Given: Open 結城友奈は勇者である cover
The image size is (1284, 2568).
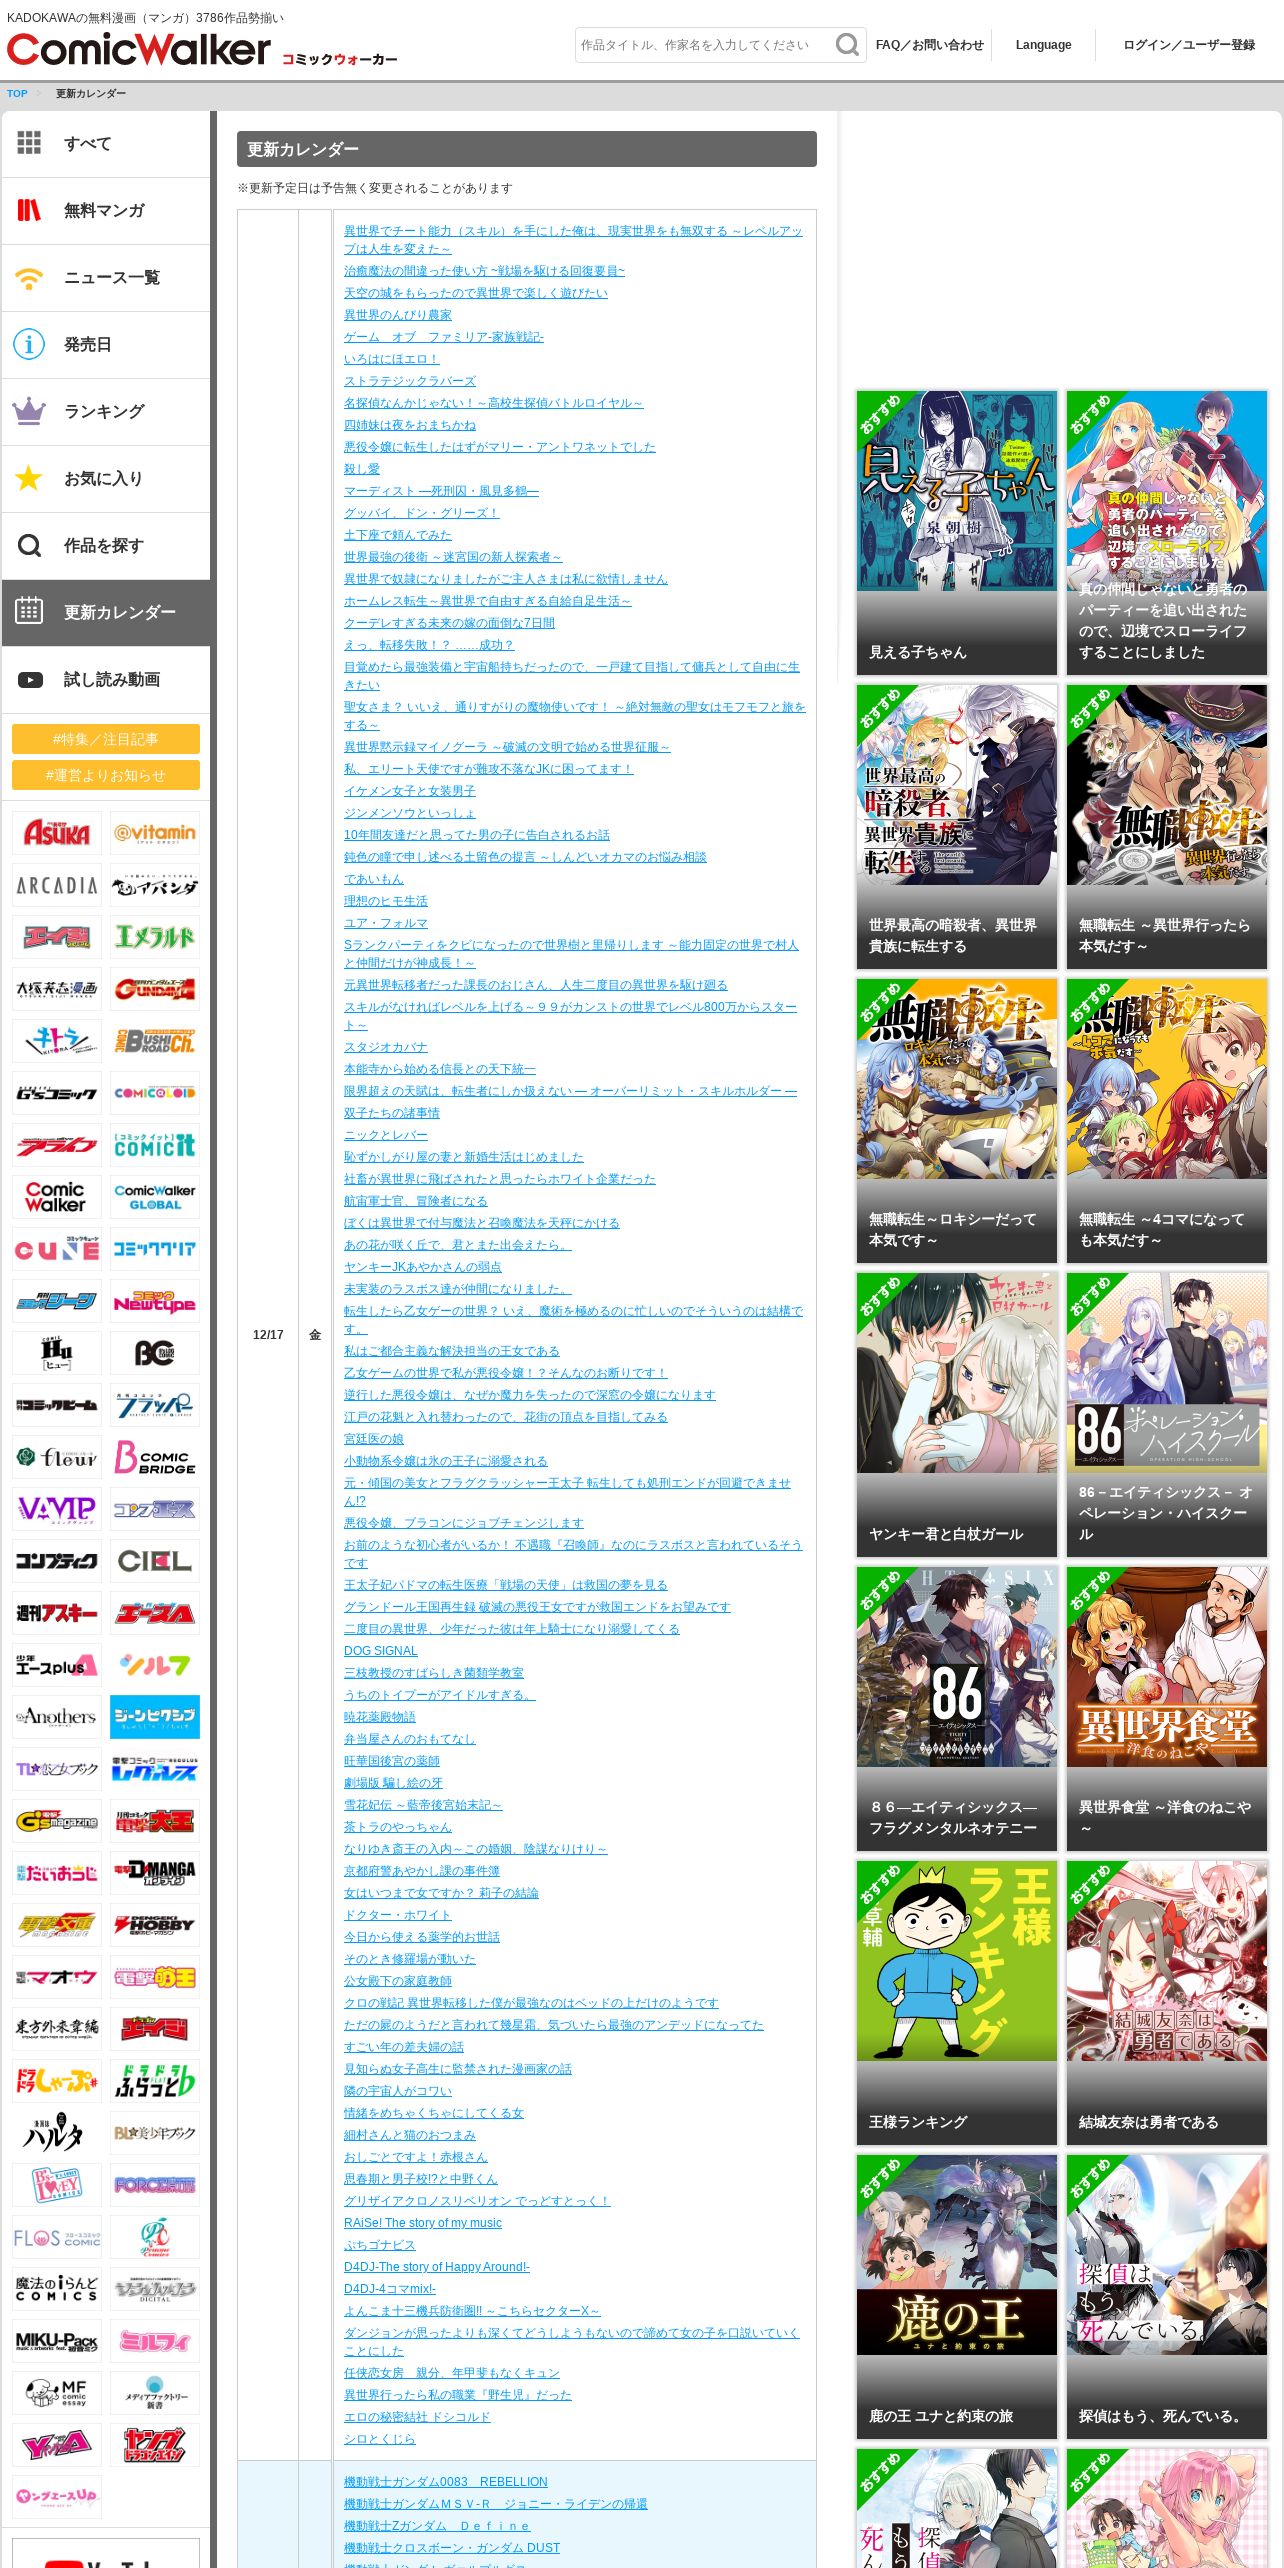Looking at the screenshot, I should point(1167,2003).
